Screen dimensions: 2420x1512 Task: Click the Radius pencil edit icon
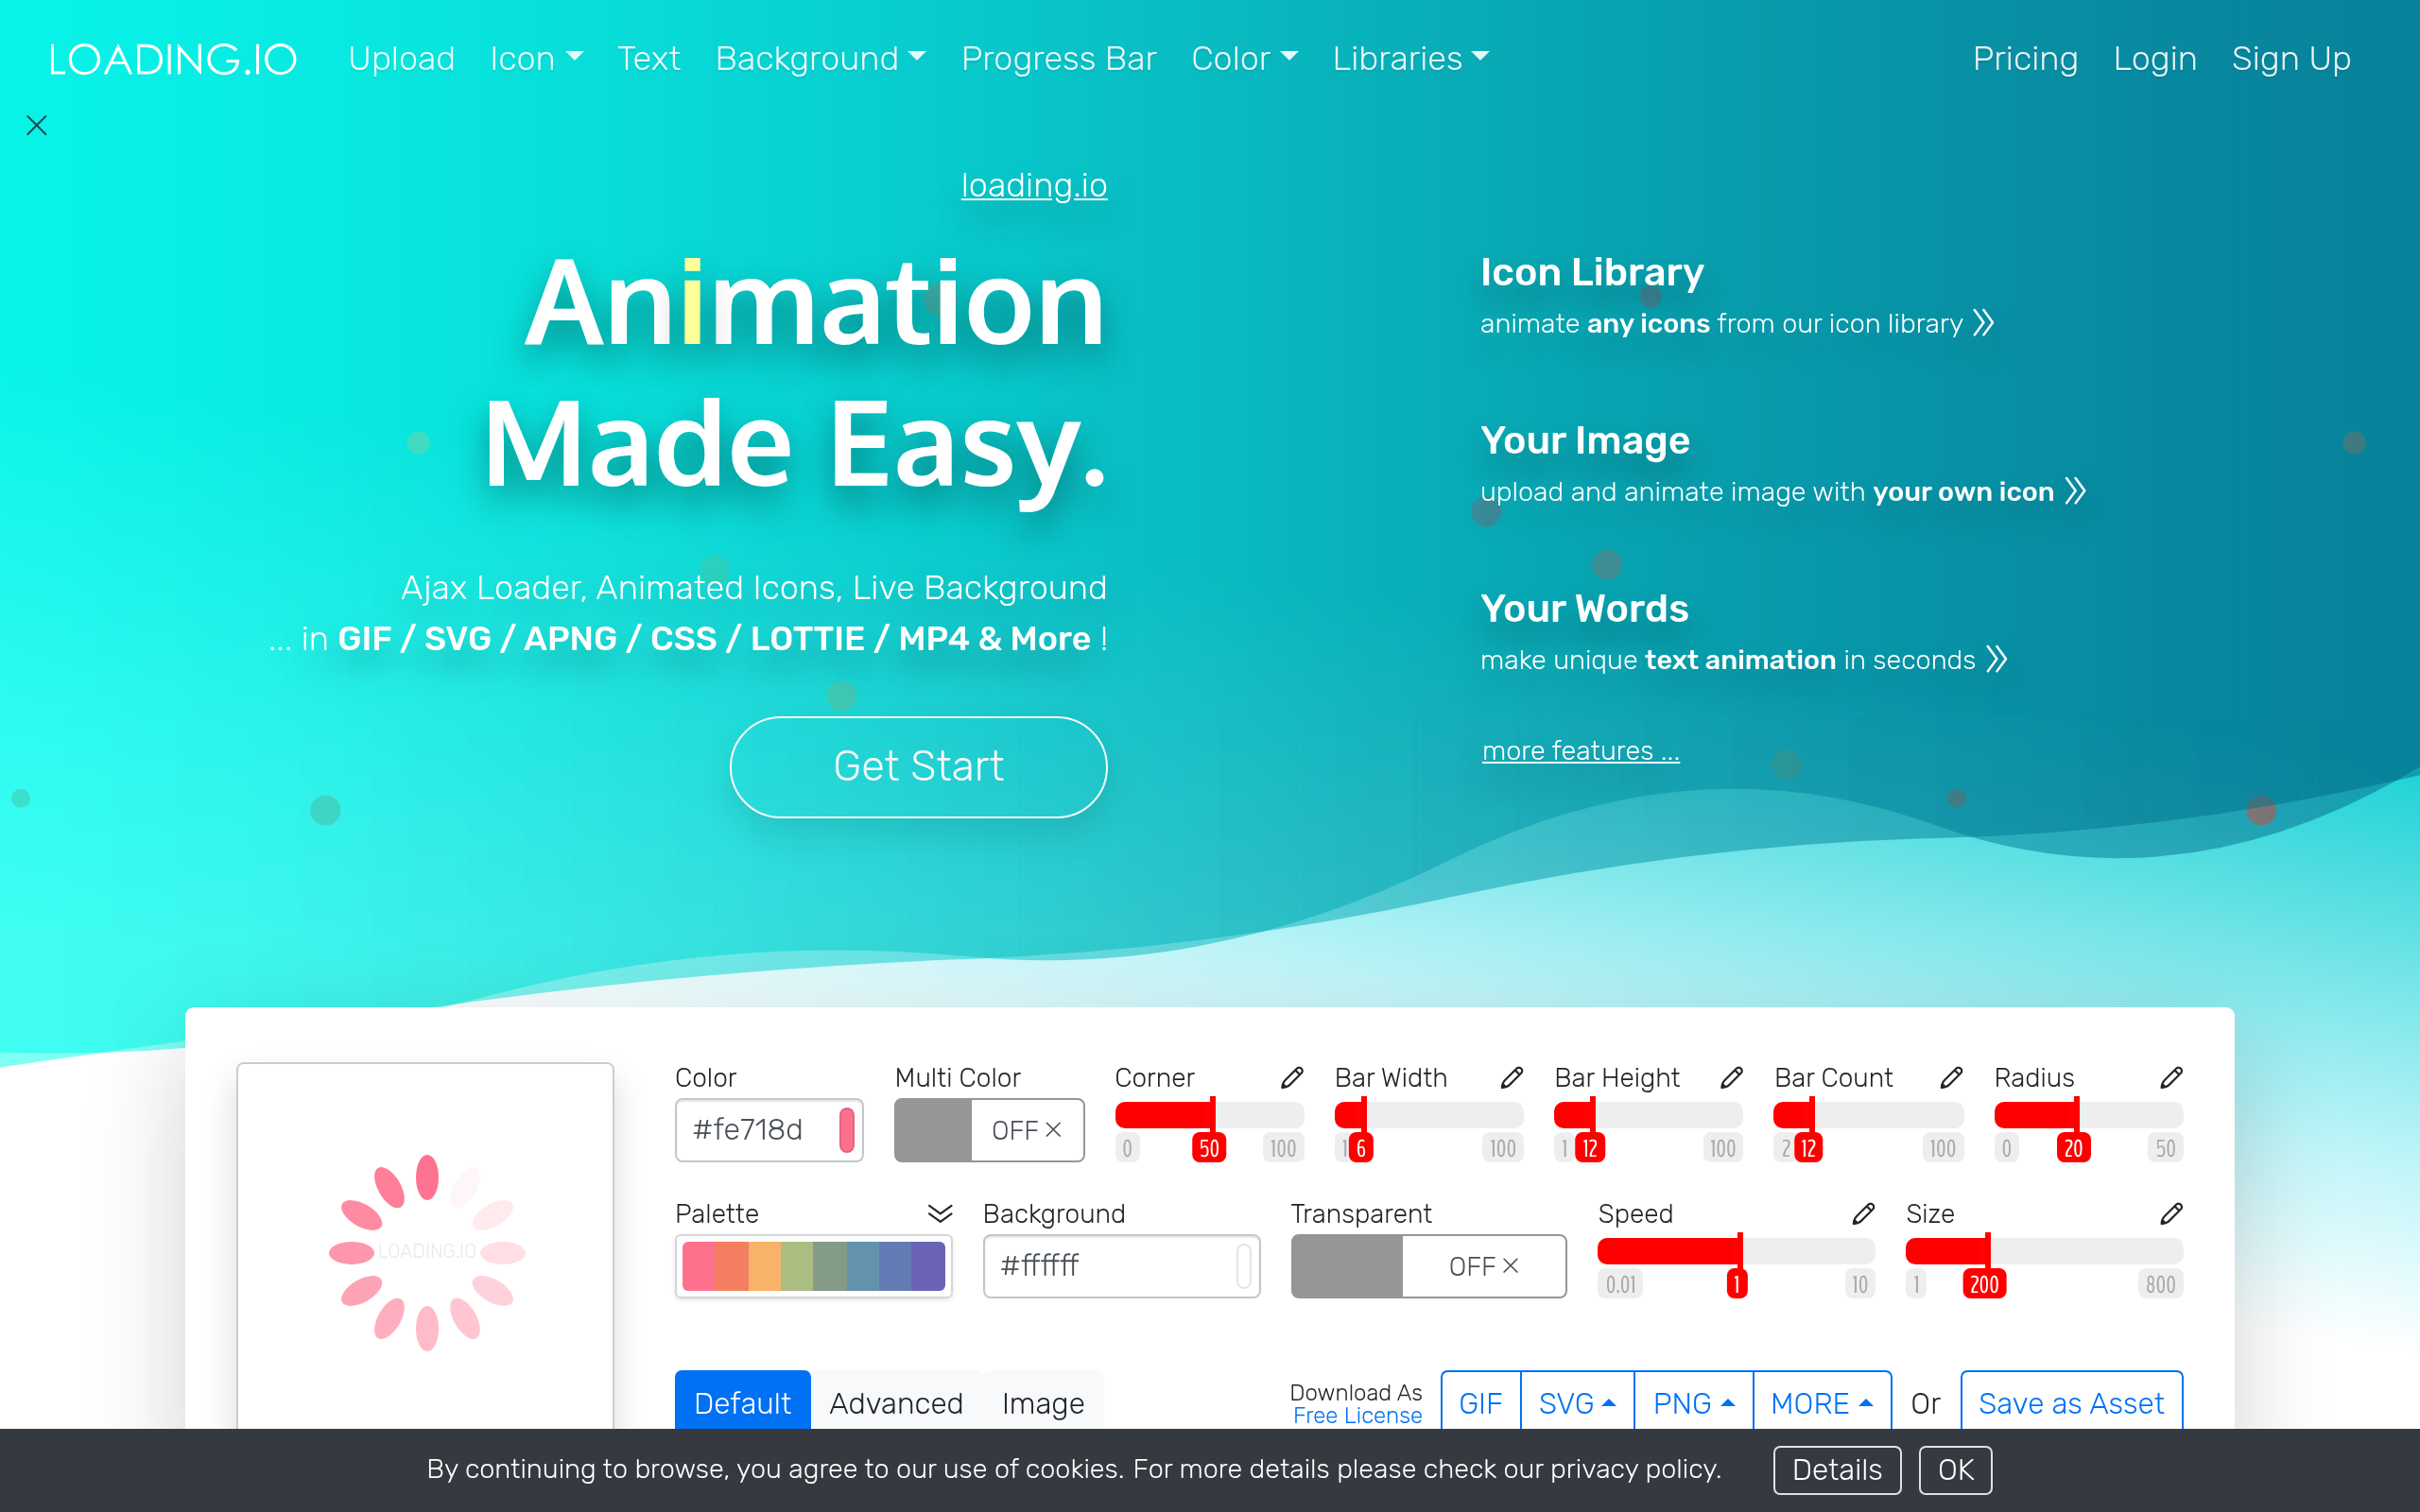click(2171, 1077)
